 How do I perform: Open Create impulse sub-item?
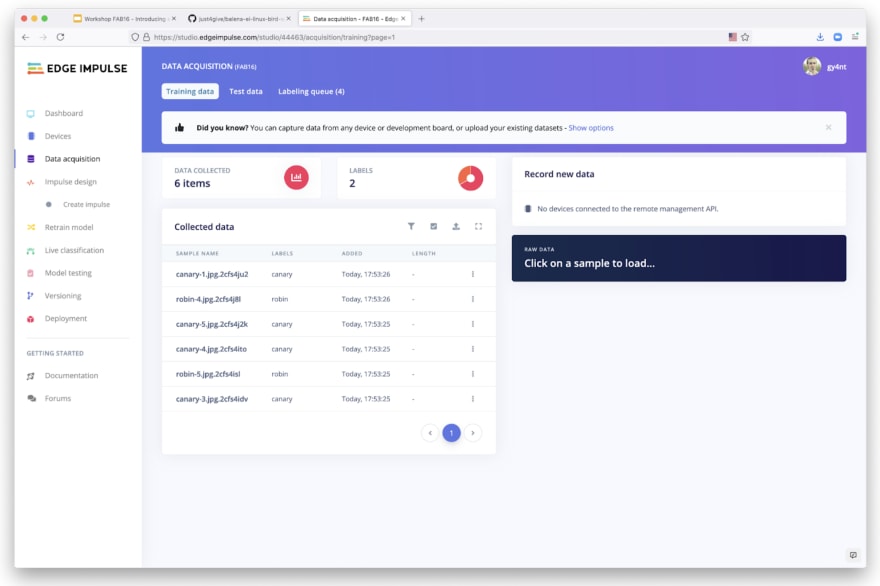(x=86, y=204)
